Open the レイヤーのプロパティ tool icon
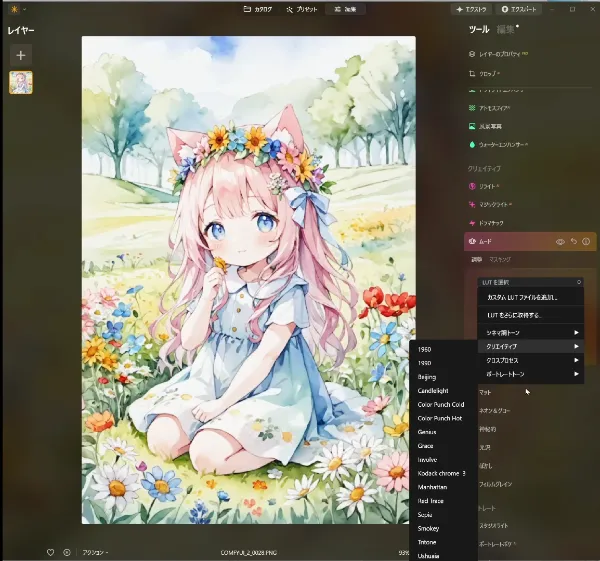The width and height of the screenshot is (600, 561). coord(472,54)
